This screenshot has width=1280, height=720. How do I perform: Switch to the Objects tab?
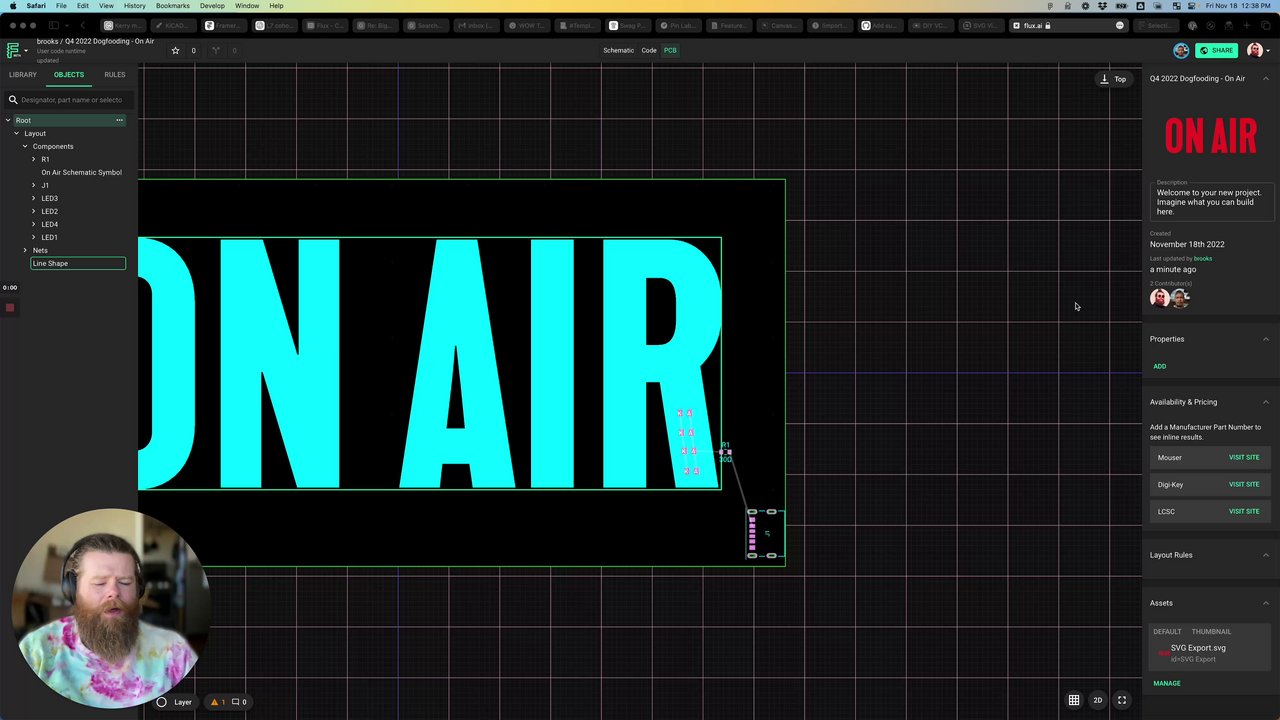(x=69, y=75)
